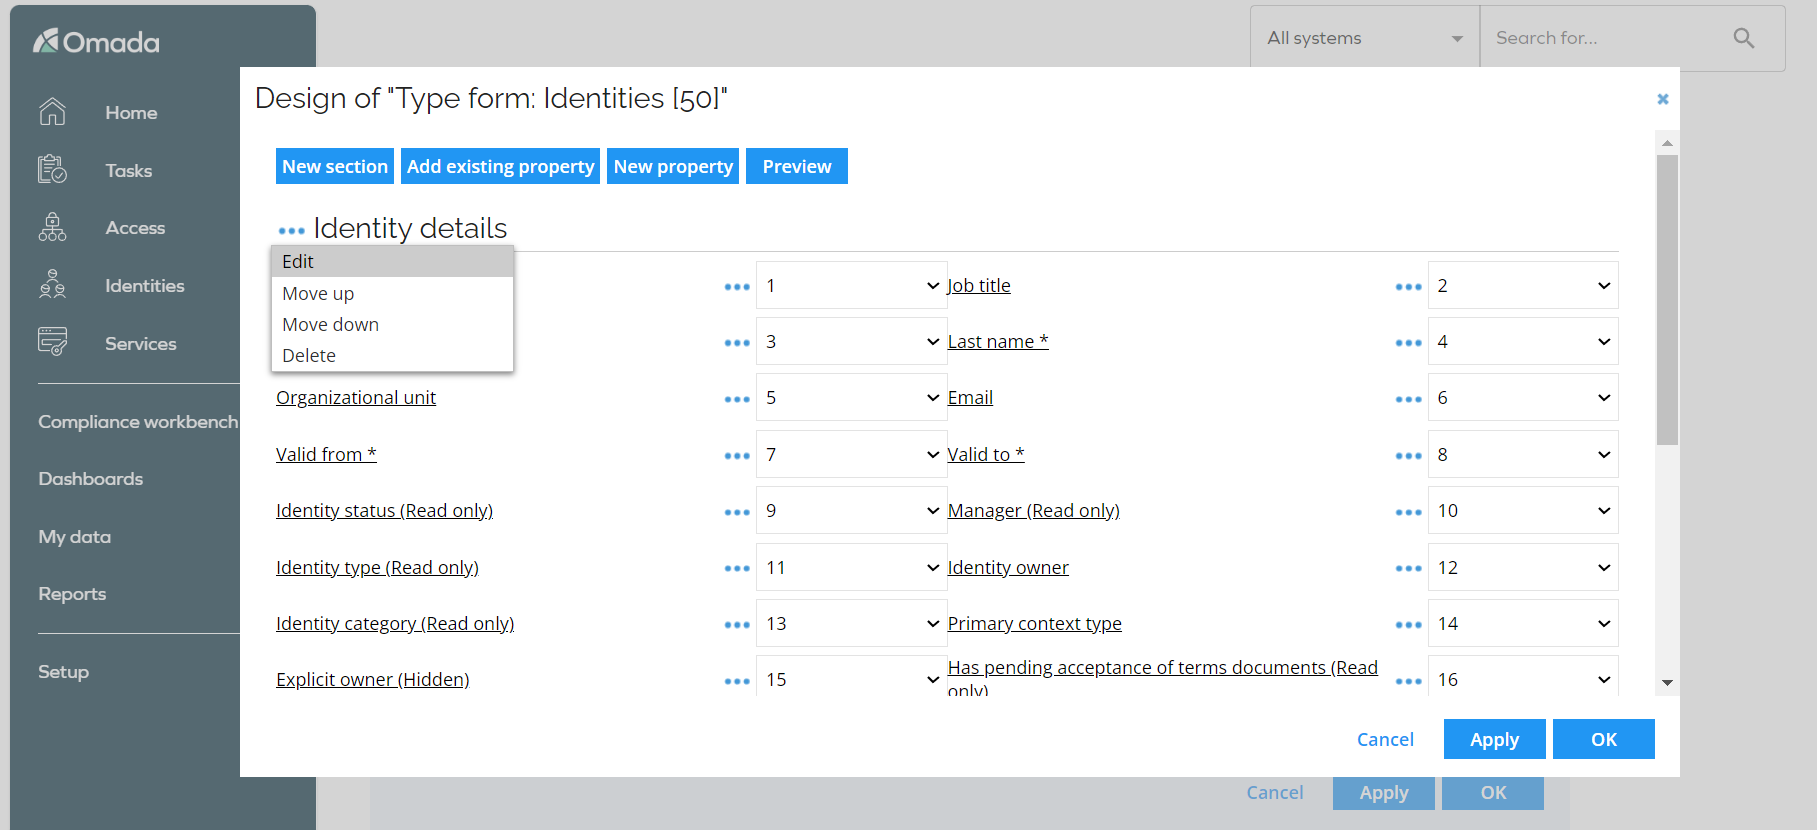Click the Access sidebar icon
Viewport: 1817px width, 830px height.
pyautogui.click(x=52, y=228)
